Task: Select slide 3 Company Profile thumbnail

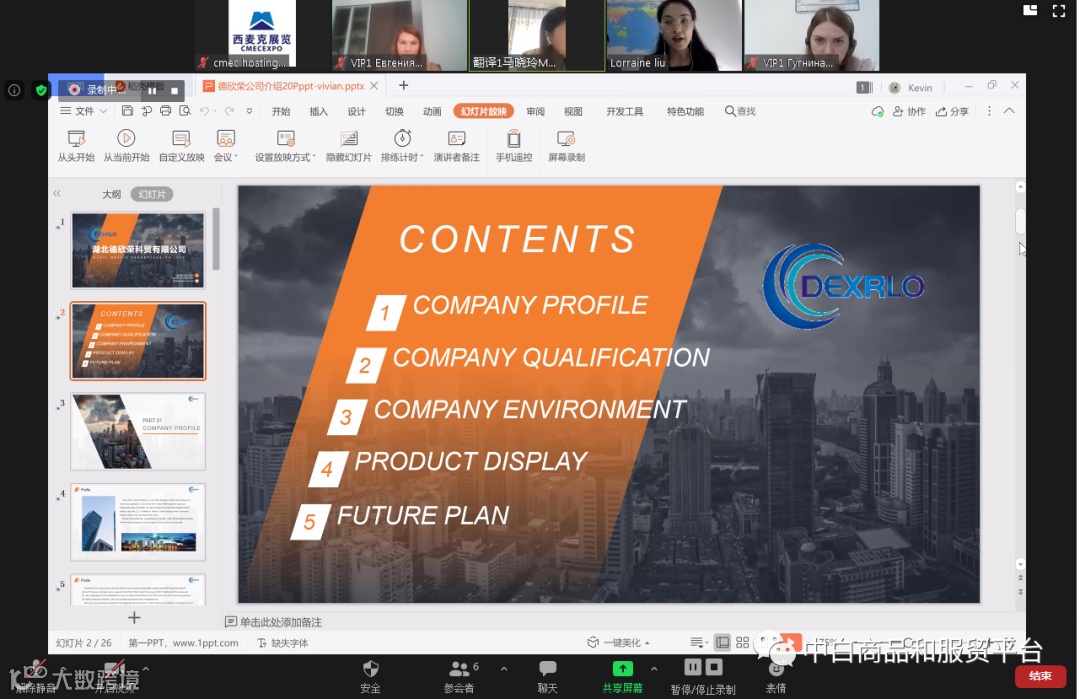Action: click(138, 432)
